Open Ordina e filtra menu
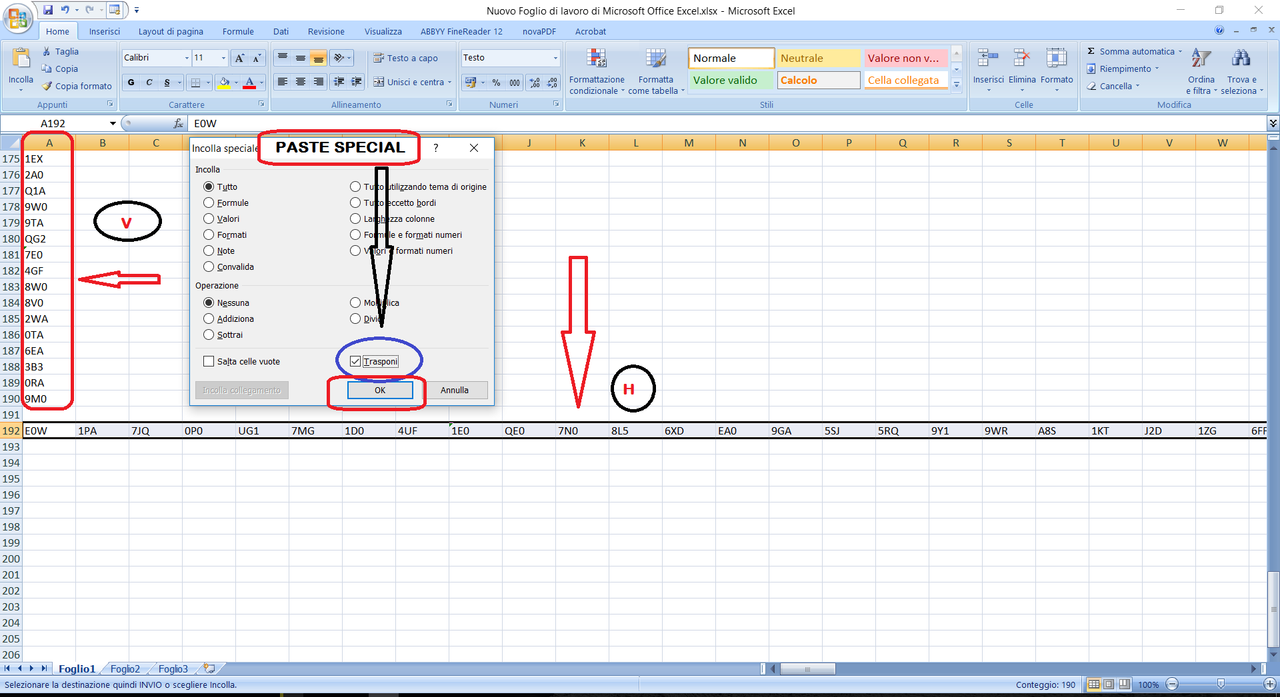Screen dimensions: 1280x697 tap(1201, 72)
